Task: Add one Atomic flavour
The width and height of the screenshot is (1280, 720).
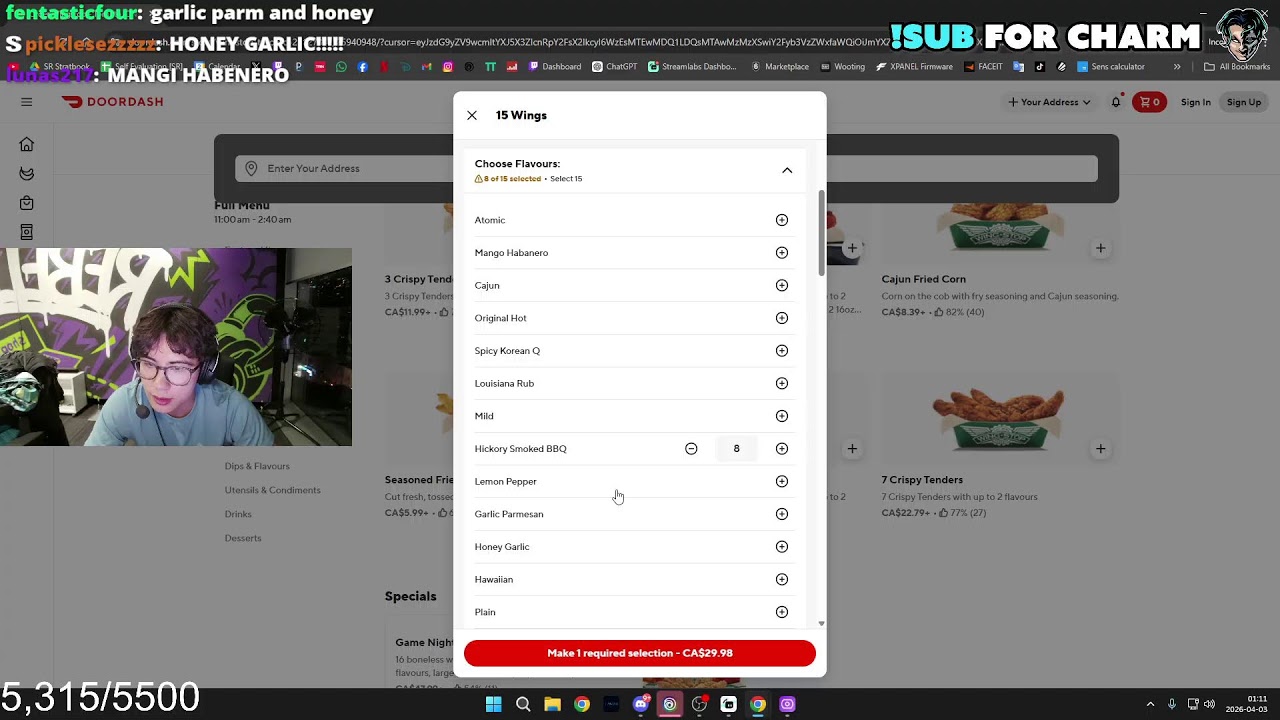Action: coord(782,220)
